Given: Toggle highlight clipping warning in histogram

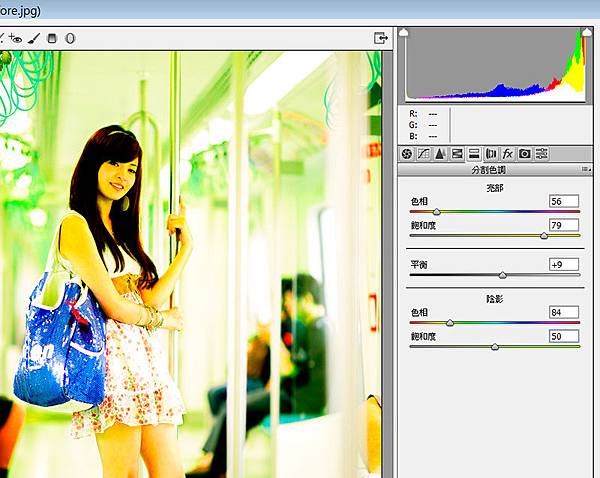Looking at the screenshot, I should point(586,33).
